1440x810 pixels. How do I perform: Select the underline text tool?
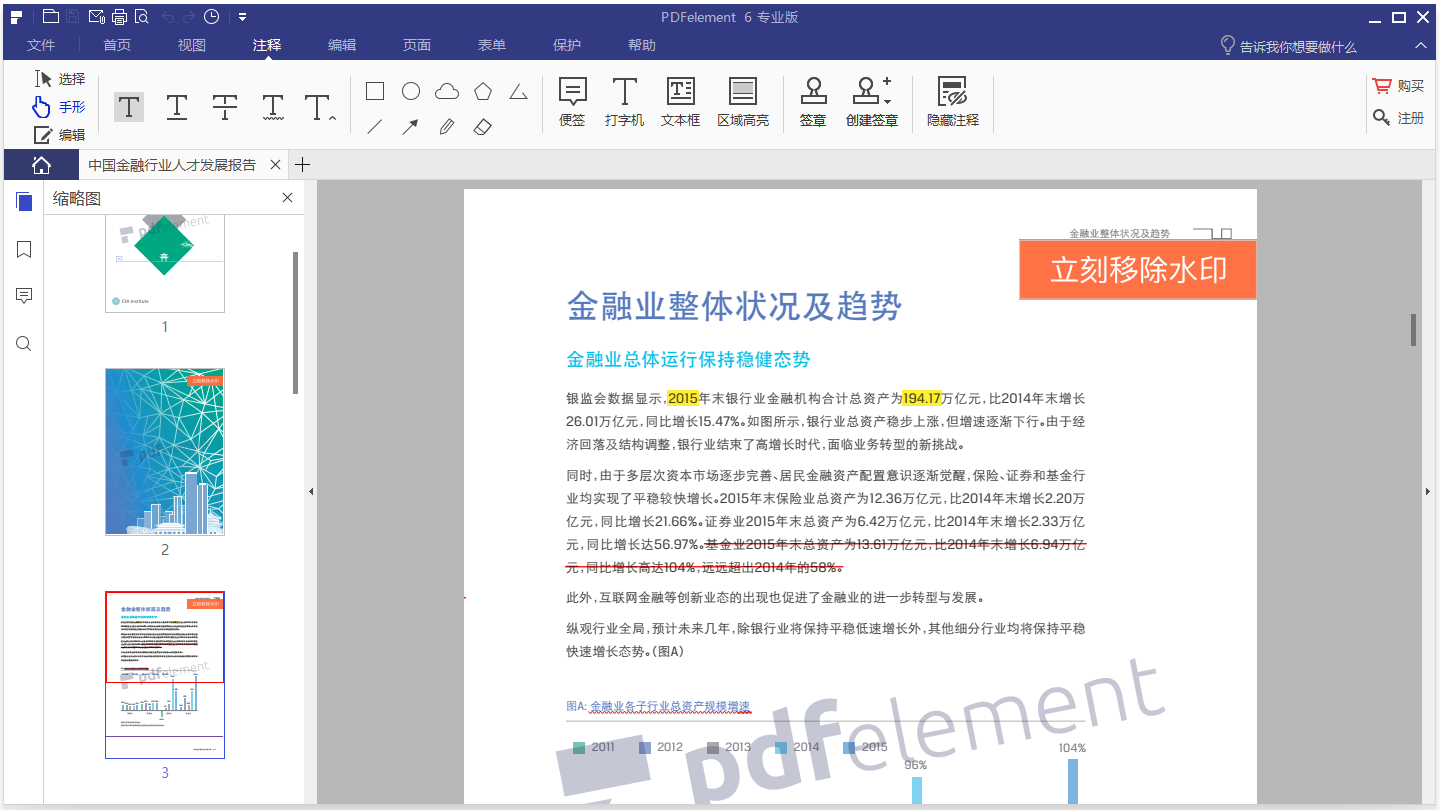tap(177, 106)
